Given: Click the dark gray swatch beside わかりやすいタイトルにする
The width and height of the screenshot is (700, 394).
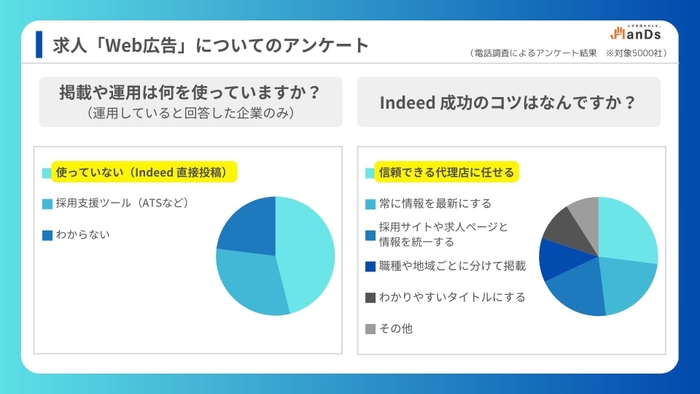Looking at the screenshot, I should 370,298.
